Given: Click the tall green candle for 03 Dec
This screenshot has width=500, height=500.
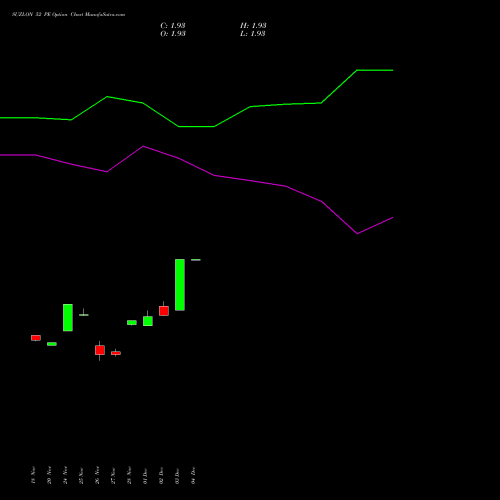Looking at the screenshot, I should (180, 285).
